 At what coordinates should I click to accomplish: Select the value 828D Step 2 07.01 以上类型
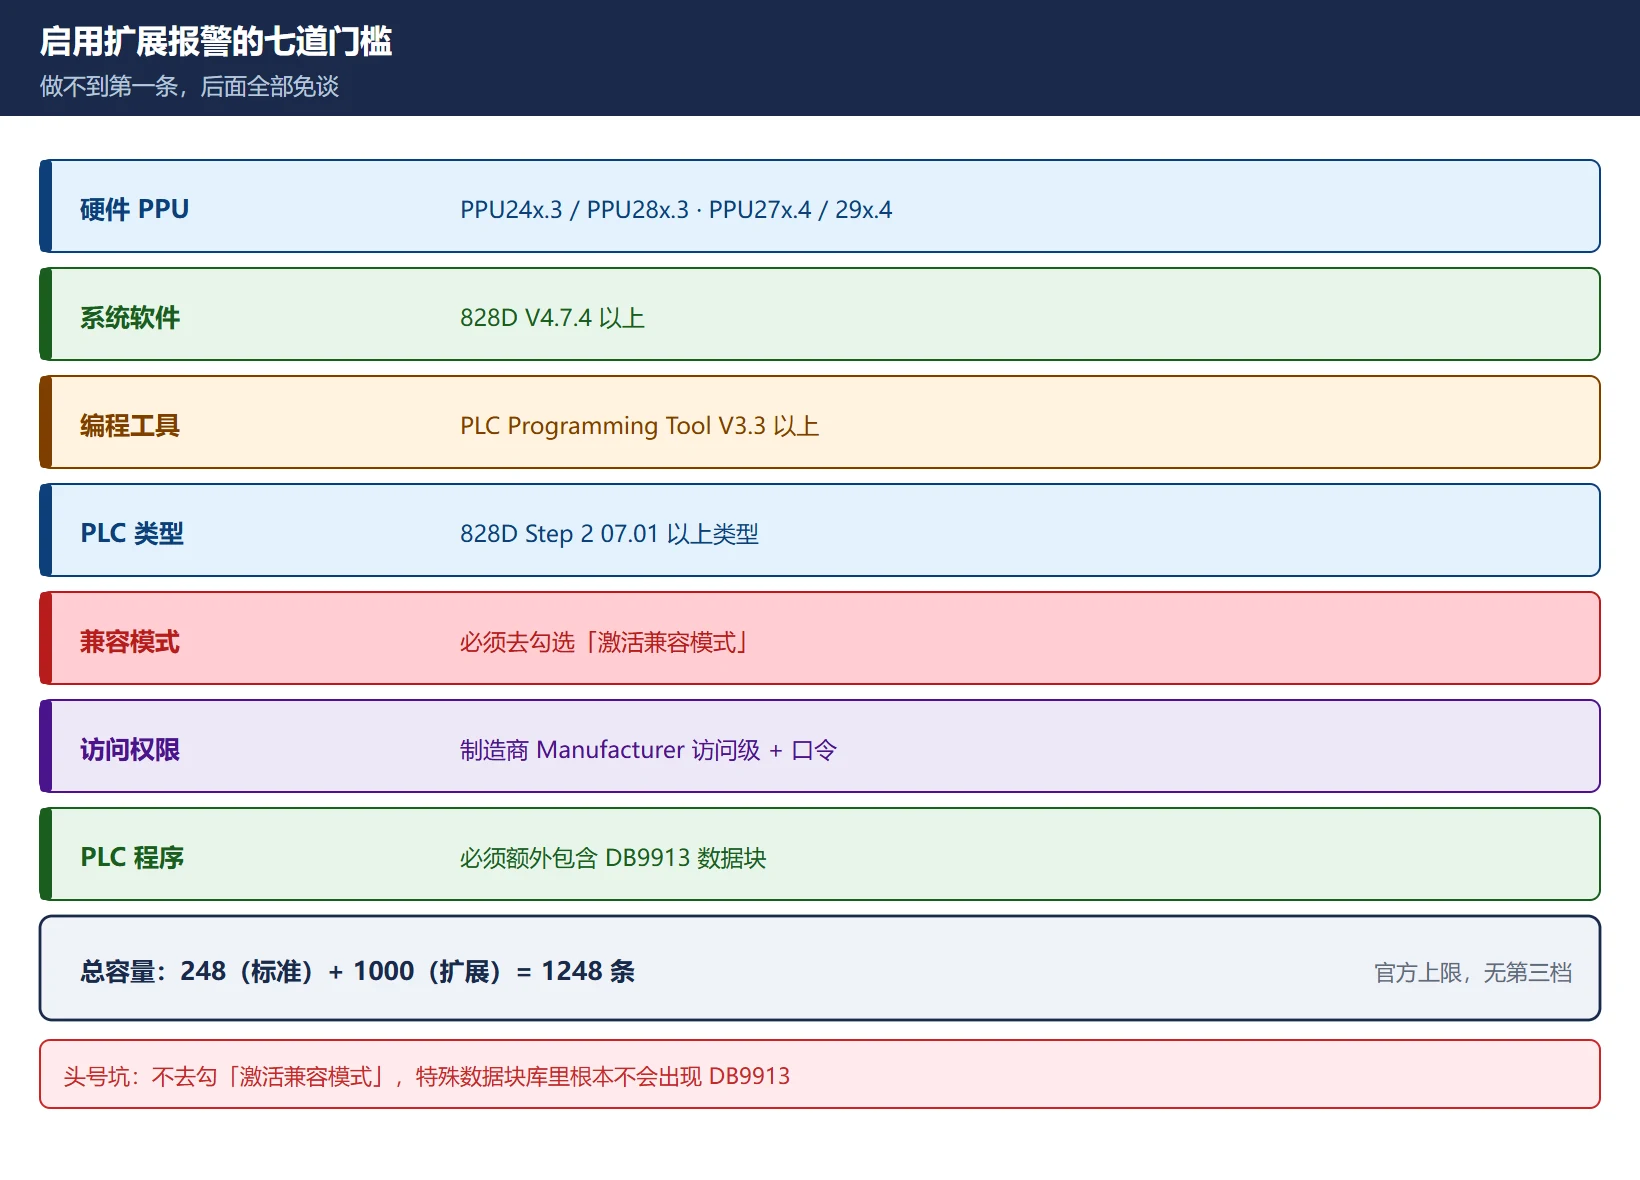(x=609, y=533)
